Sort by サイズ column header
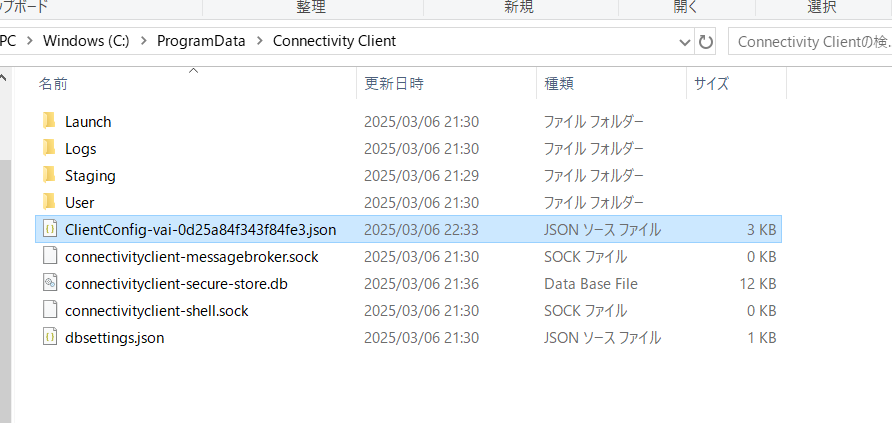 click(711, 84)
